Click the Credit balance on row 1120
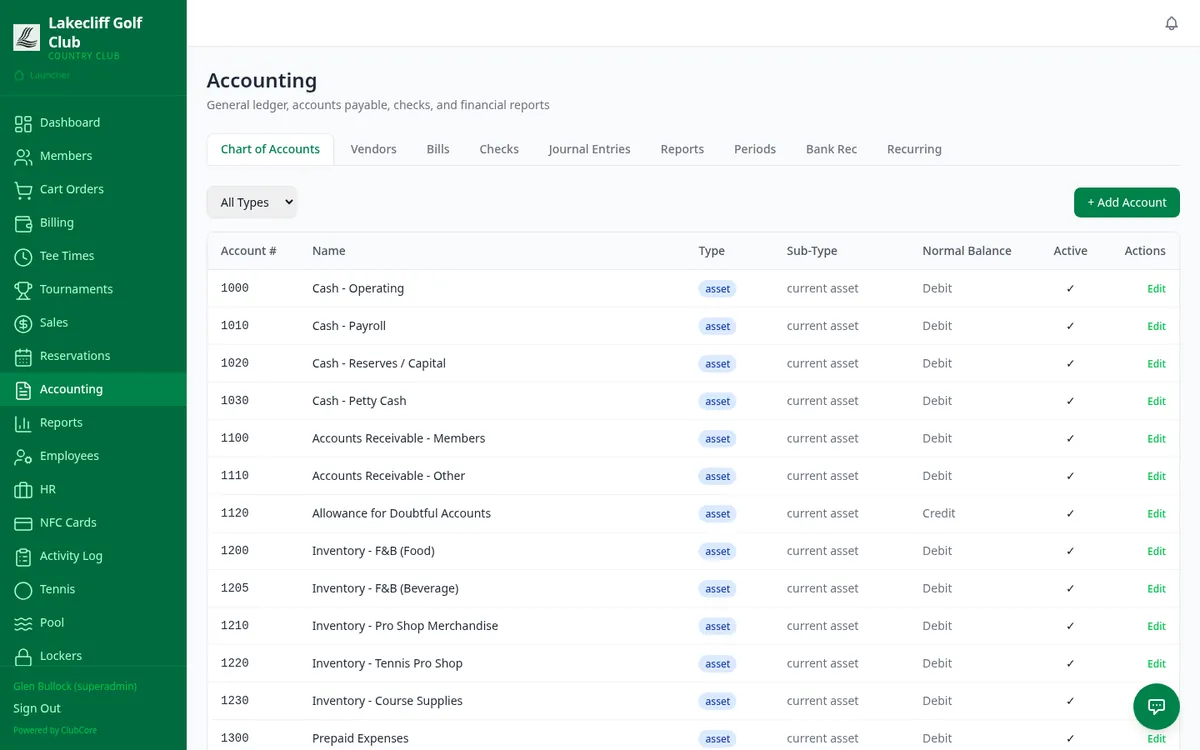Viewport: 1200px width, 750px height. [939, 513]
